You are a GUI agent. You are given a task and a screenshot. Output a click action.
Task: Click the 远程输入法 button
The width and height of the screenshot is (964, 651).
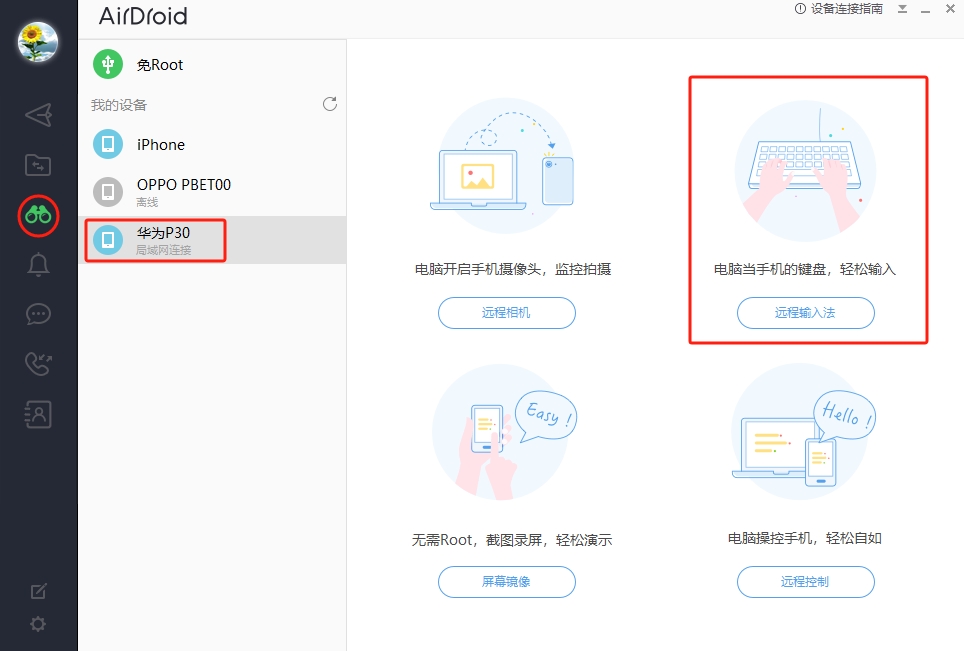click(805, 313)
